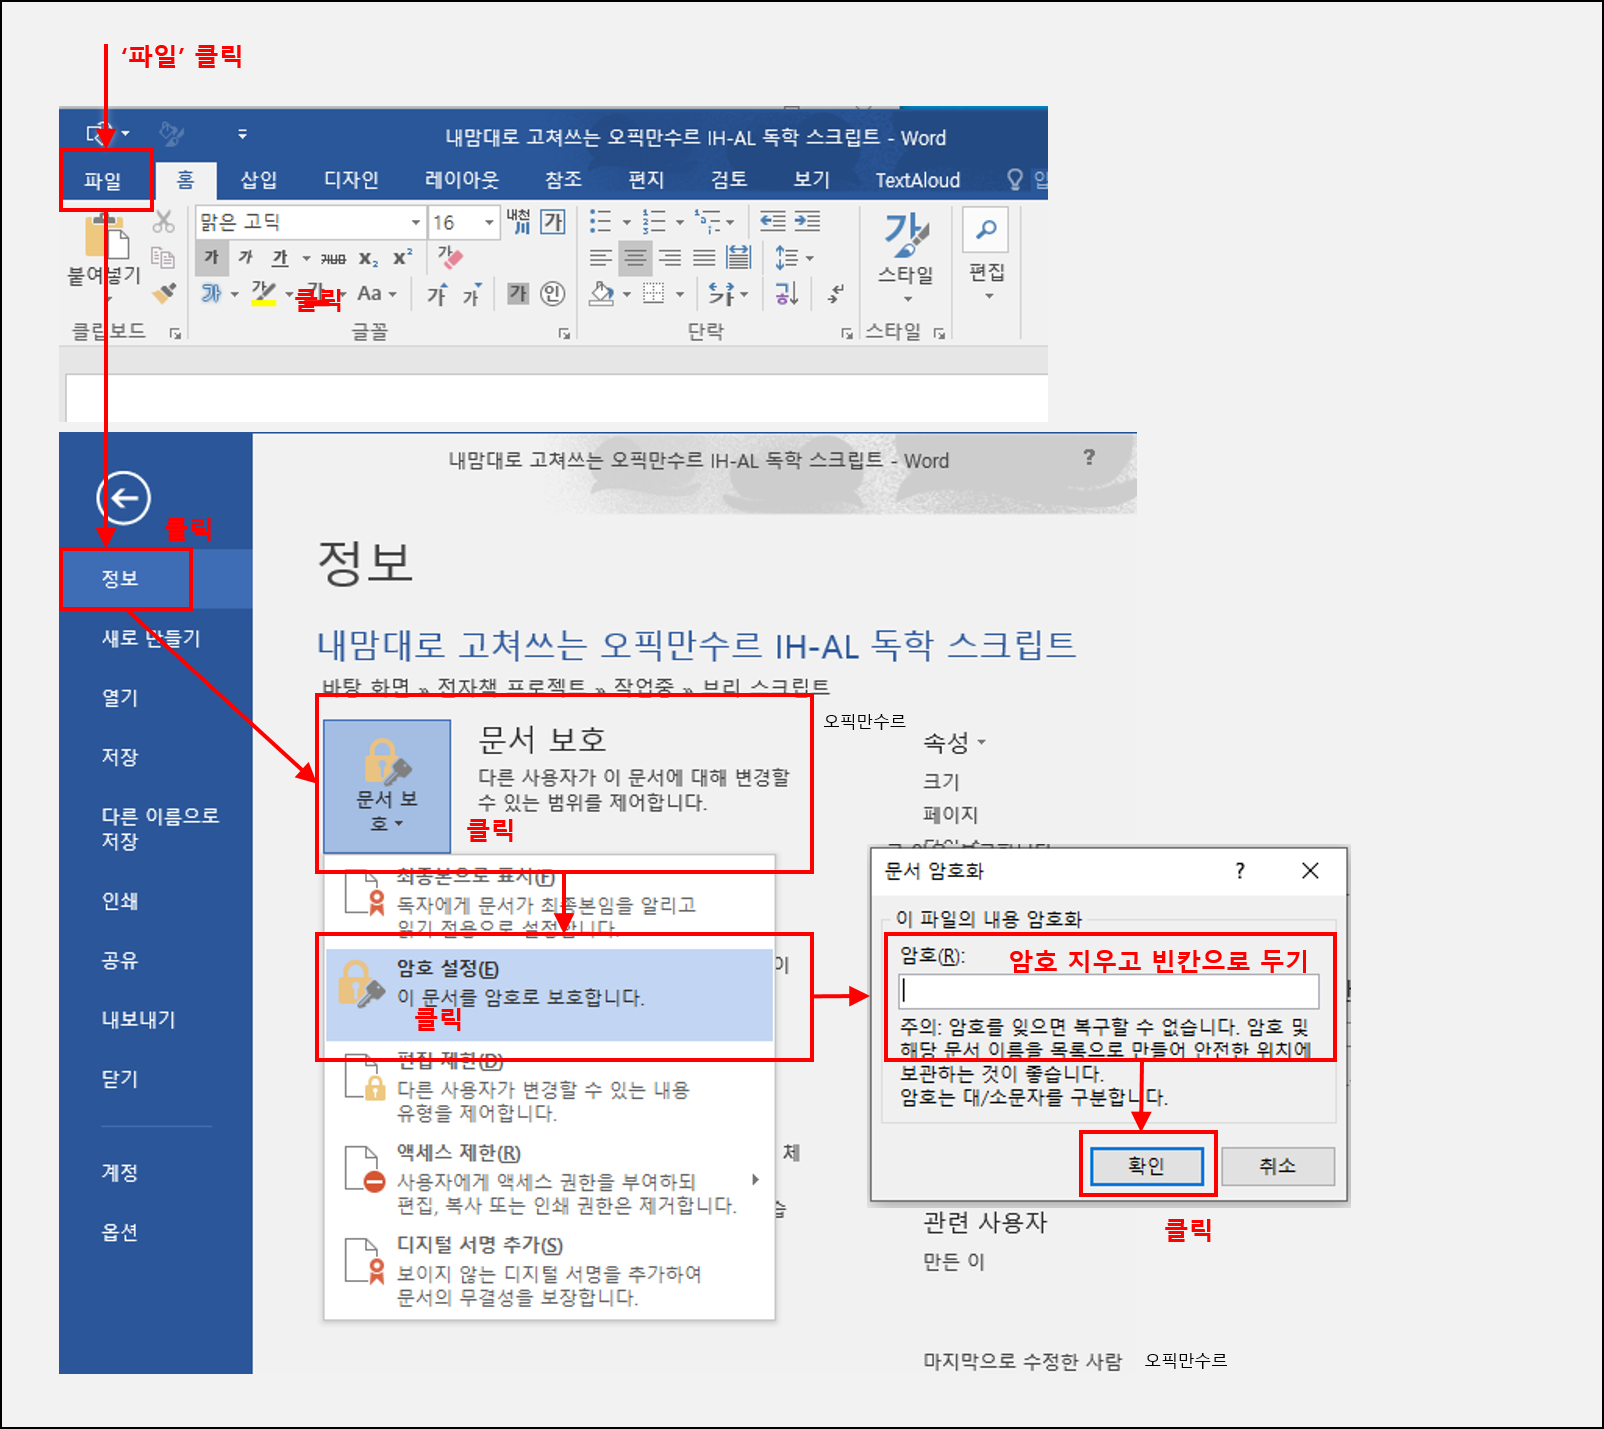Click Show/Hide paragraph marks icon
The height and width of the screenshot is (1429, 1604).
(x=835, y=294)
